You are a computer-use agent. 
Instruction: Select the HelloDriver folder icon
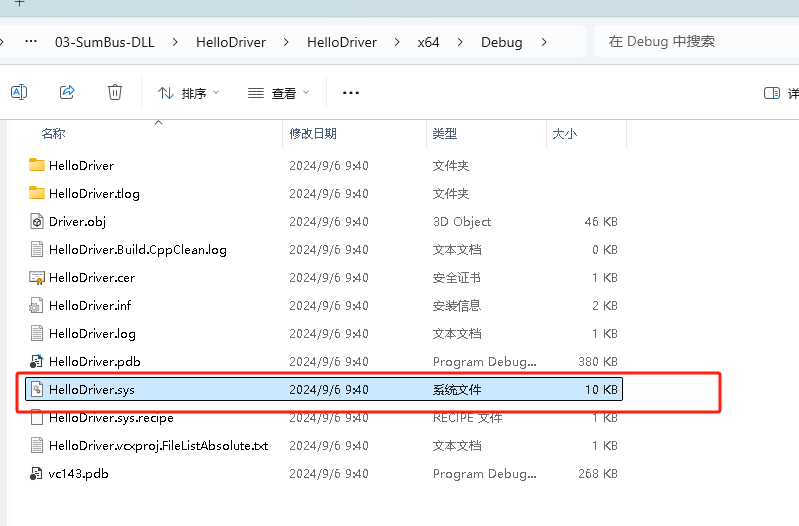[37, 165]
